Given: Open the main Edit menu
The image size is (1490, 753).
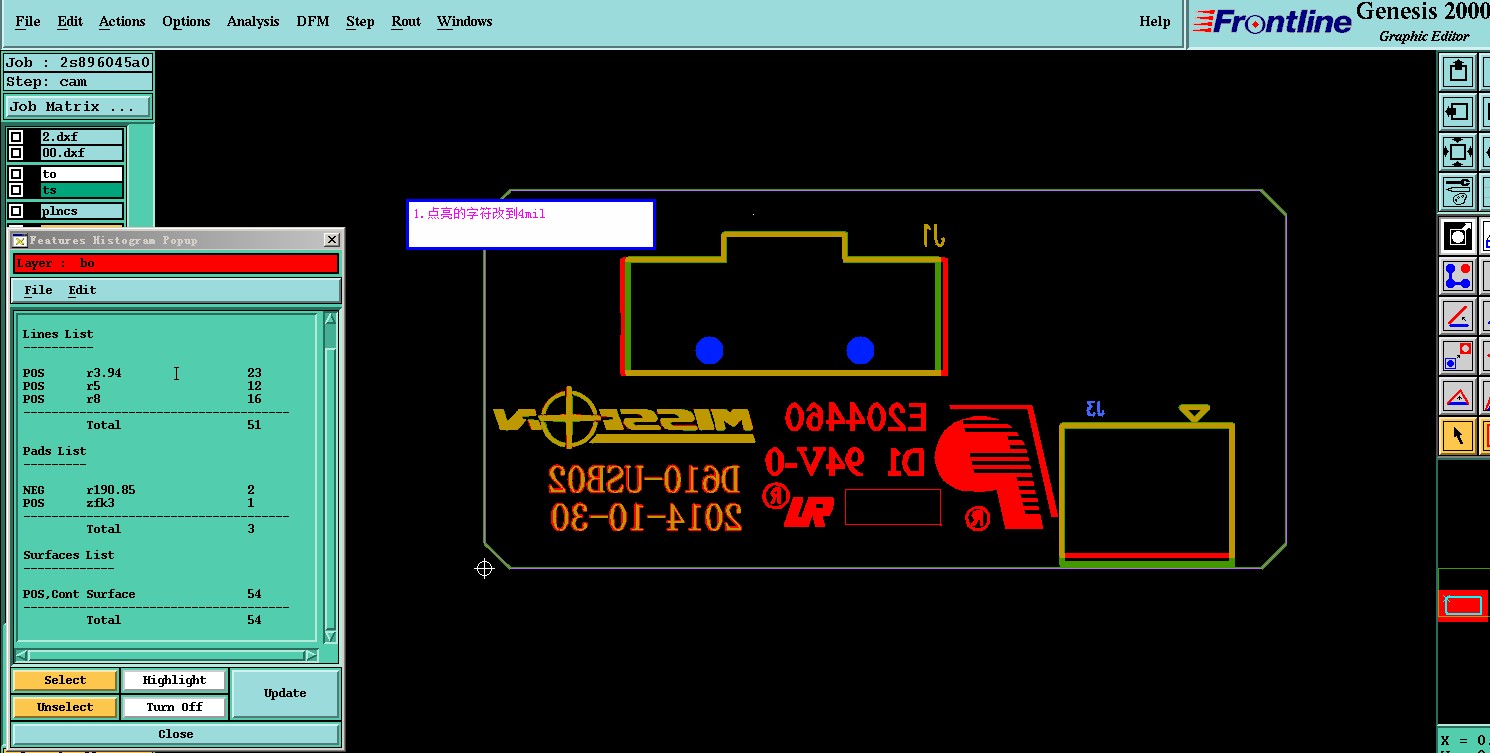Looking at the screenshot, I should (x=70, y=21).
